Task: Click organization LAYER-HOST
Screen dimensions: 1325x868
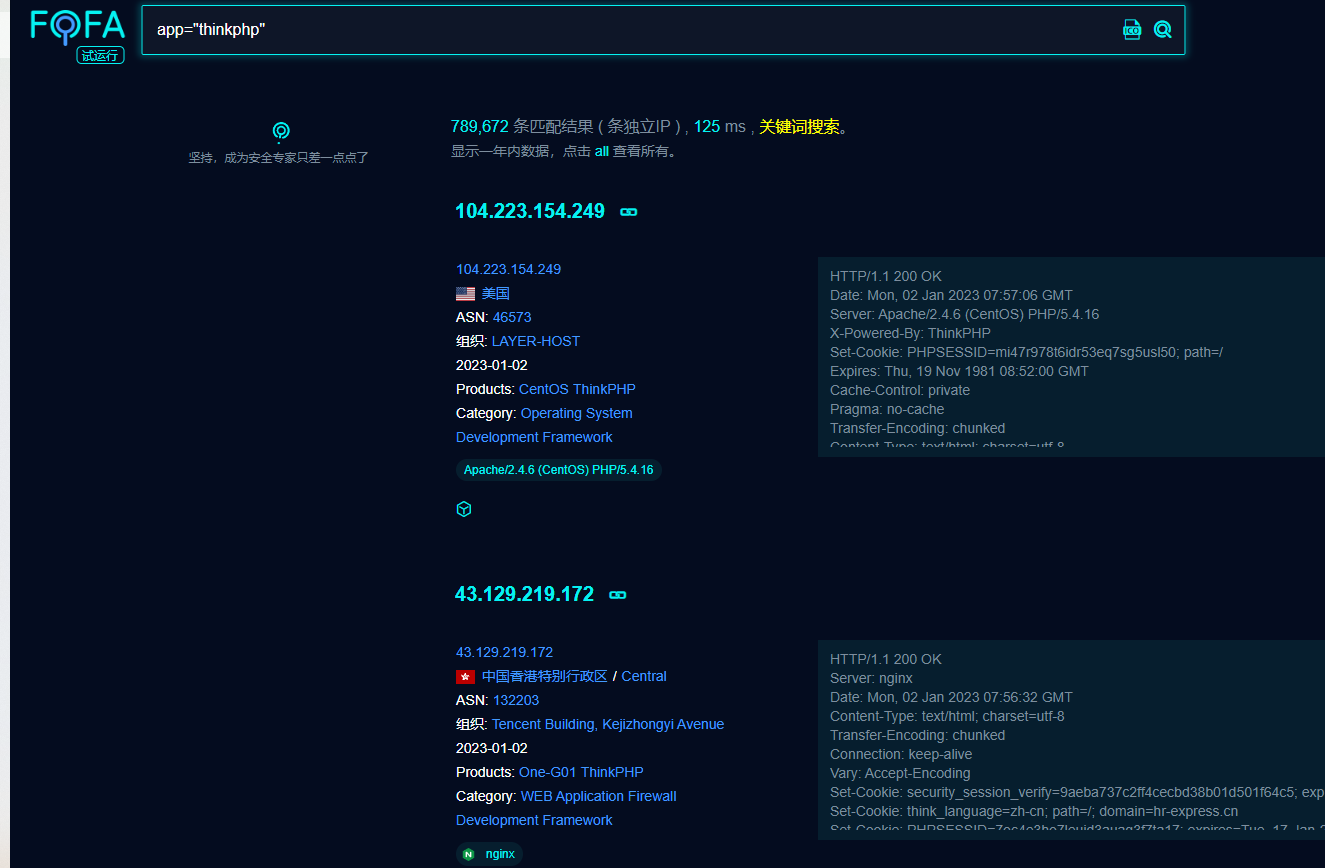Action: tap(536, 341)
